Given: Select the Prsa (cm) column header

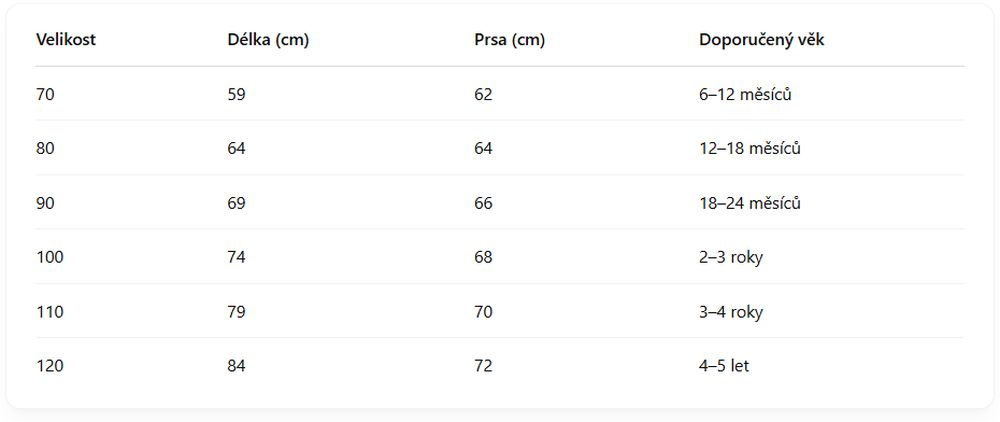Looking at the screenshot, I should coord(510,40).
